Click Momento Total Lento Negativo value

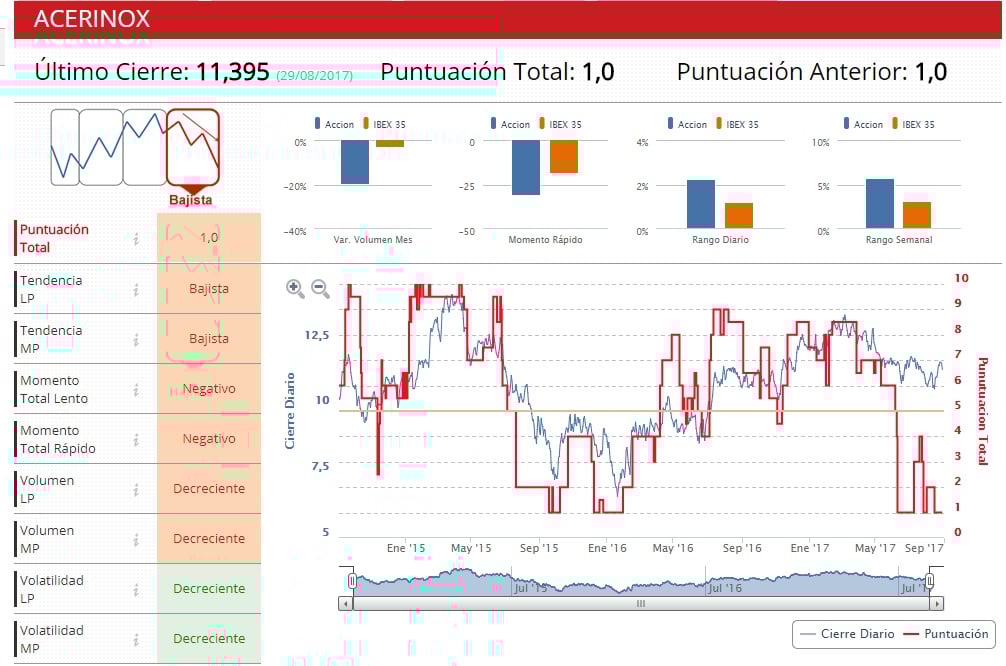pyautogui.click(x=209, y=389)
